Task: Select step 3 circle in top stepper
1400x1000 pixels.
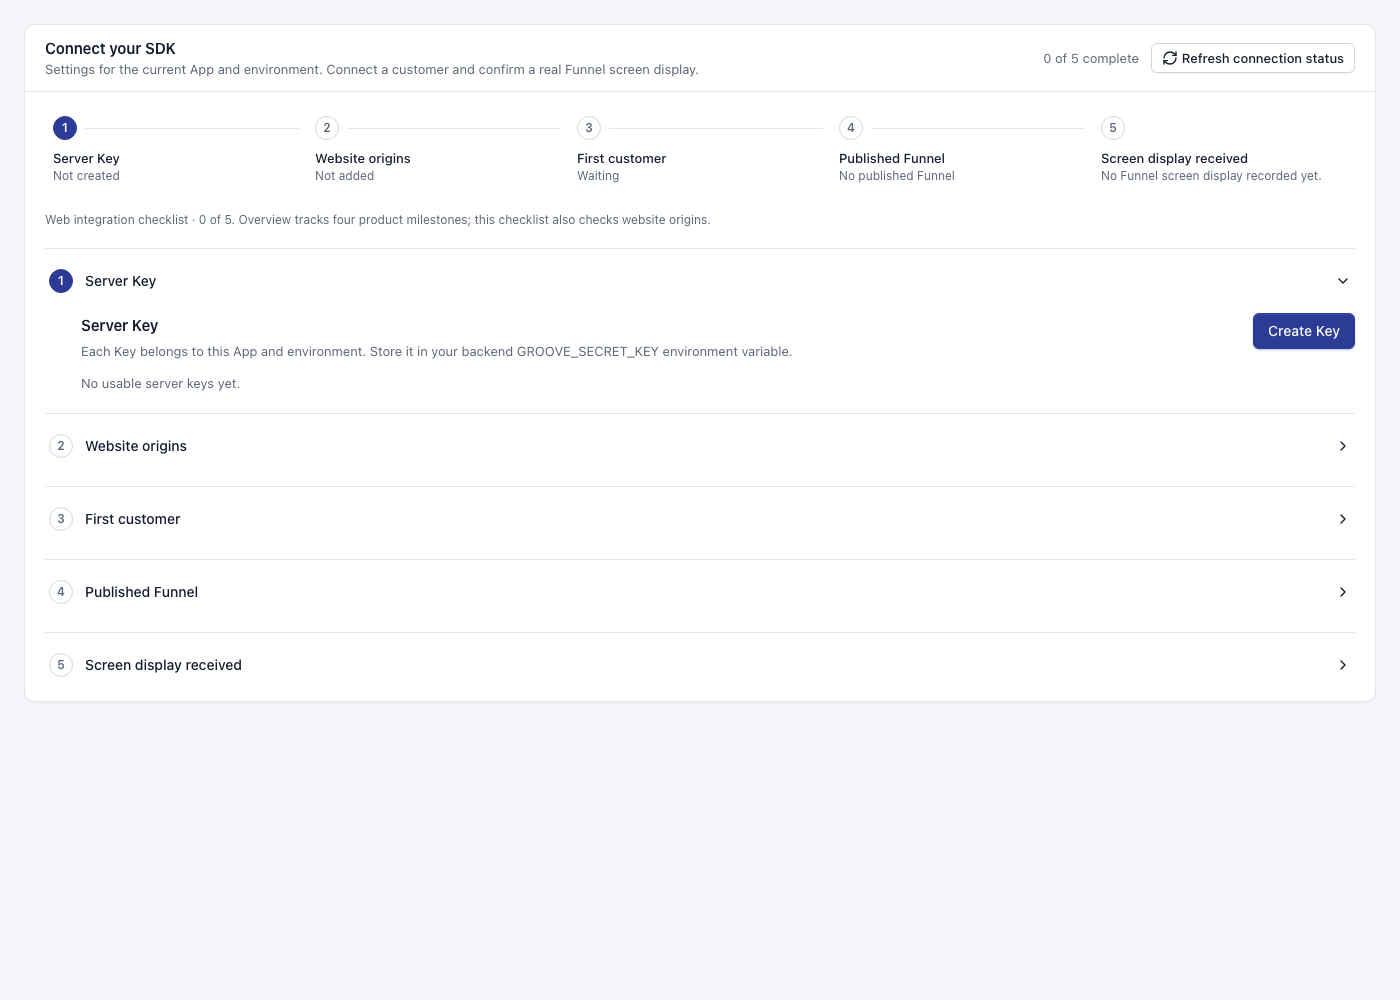Action: (589, 128)
